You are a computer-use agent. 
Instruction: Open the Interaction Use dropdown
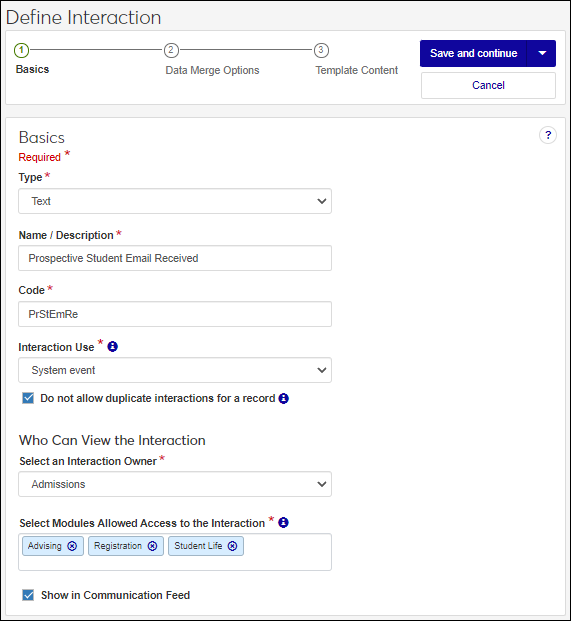click(175, 370)
